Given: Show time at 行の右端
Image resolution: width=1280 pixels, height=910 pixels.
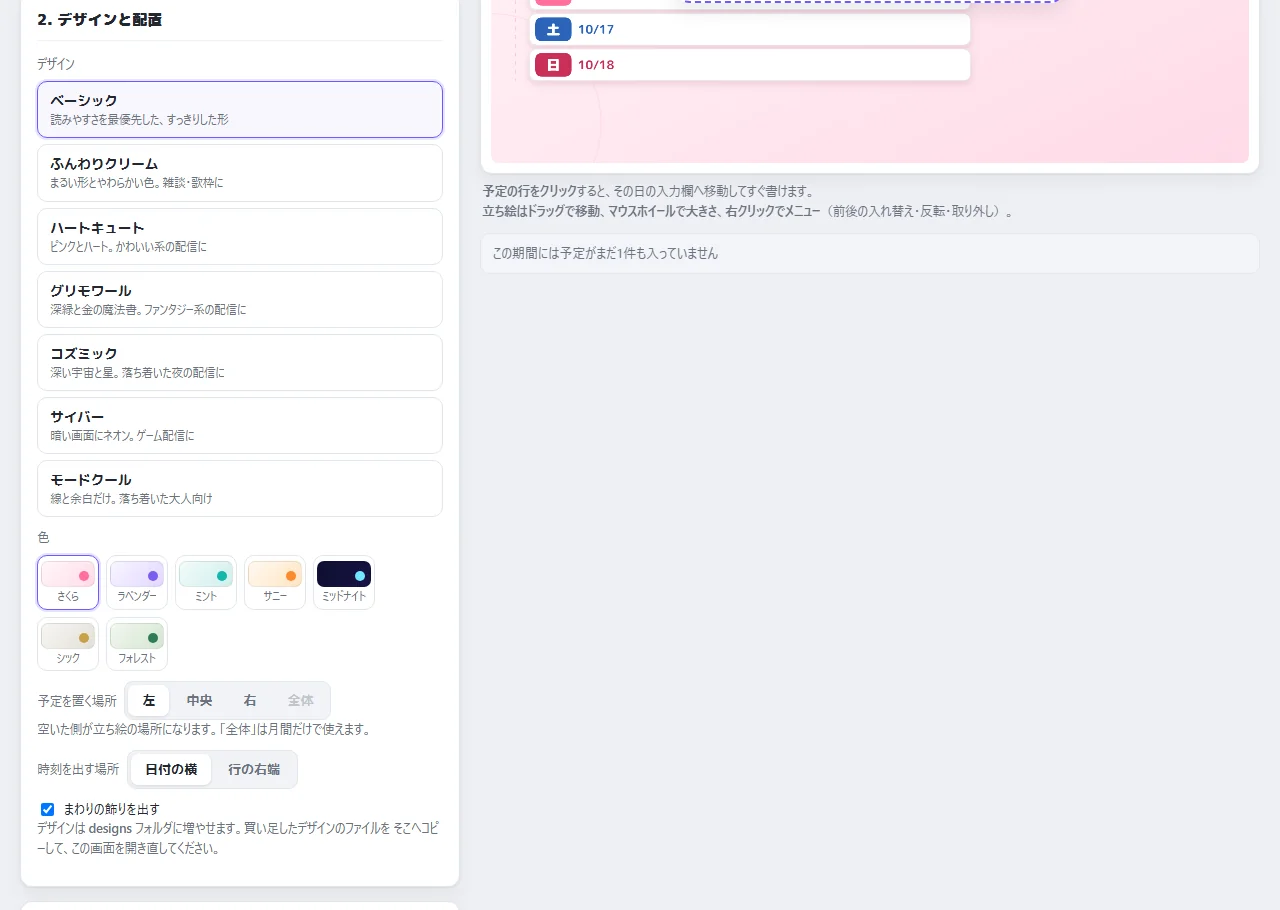Looking at the screenshot, I should (254, 769).
